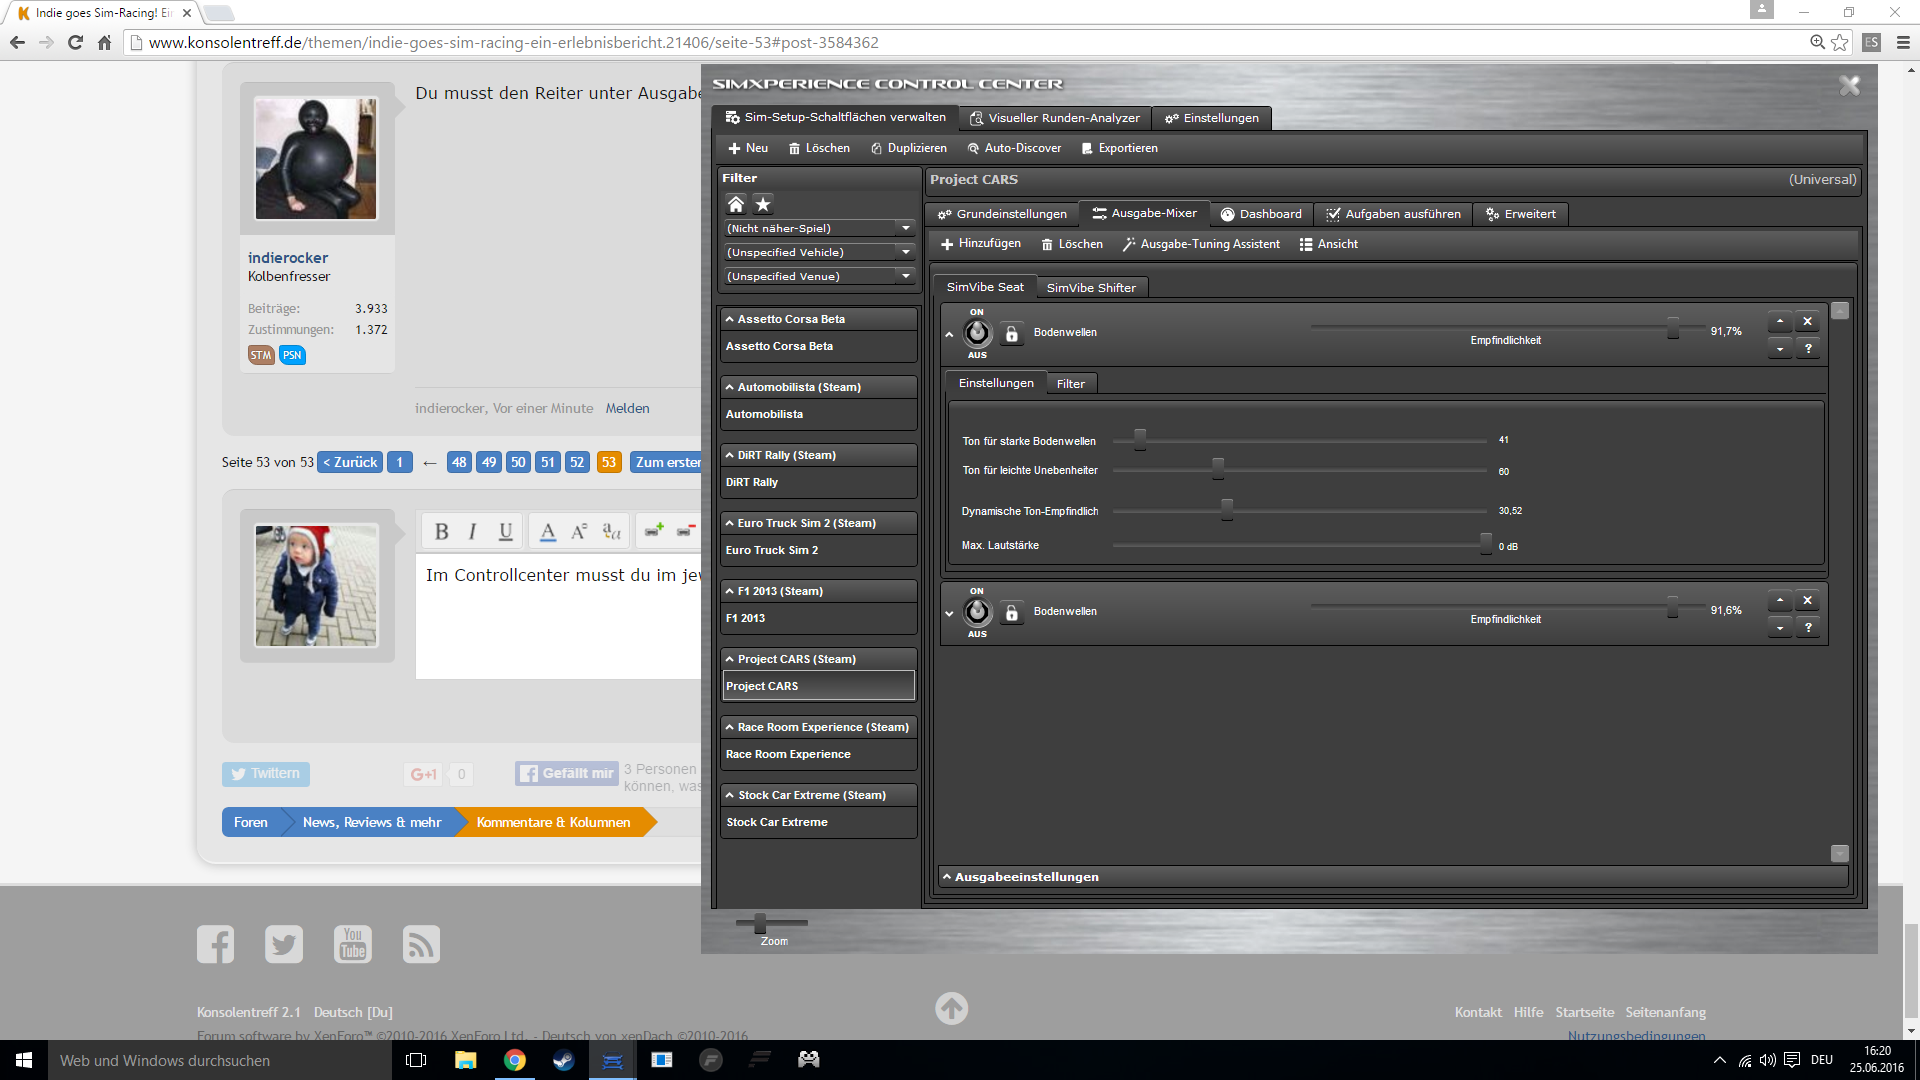The height and width of the screenshot is (1080, 1920).
Task: Collapse the Assetto Corsa Beta group header
Action: coord(818,319)
